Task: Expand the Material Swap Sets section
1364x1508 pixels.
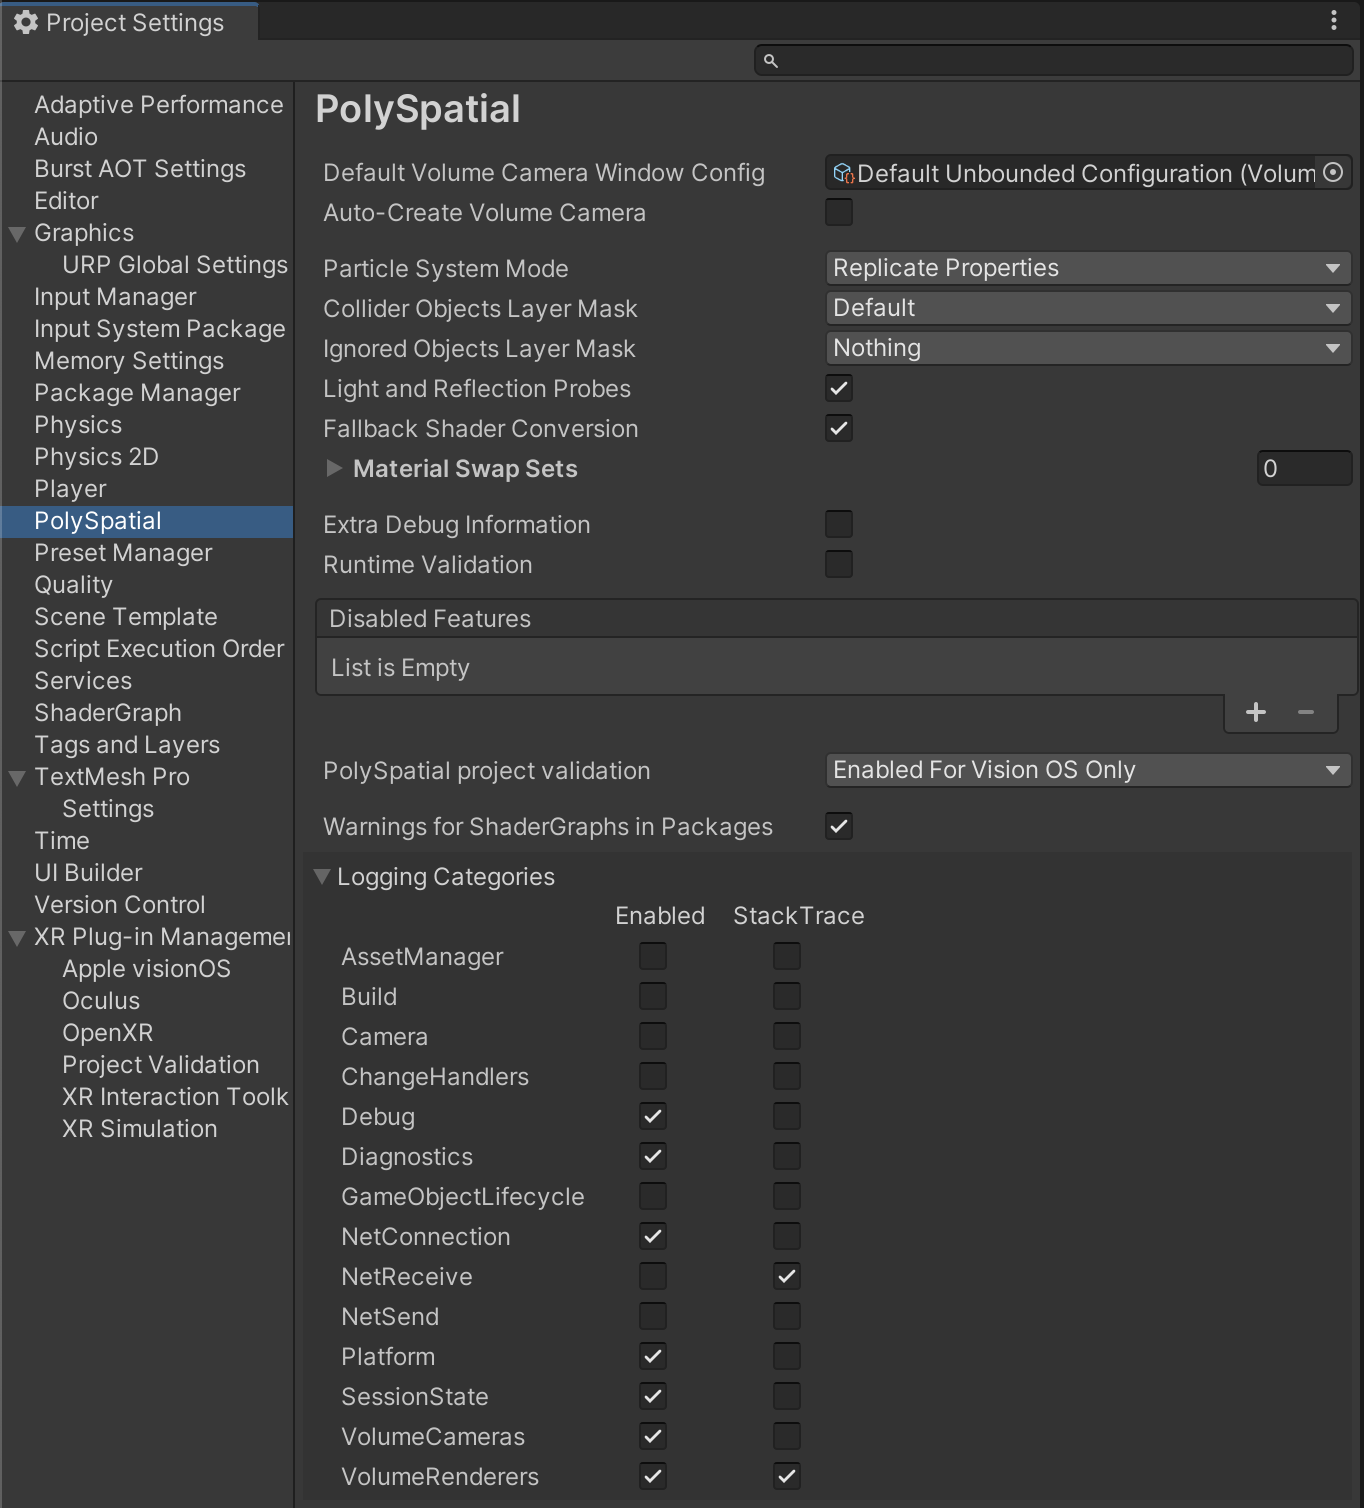Action: (x=333, y=468)
